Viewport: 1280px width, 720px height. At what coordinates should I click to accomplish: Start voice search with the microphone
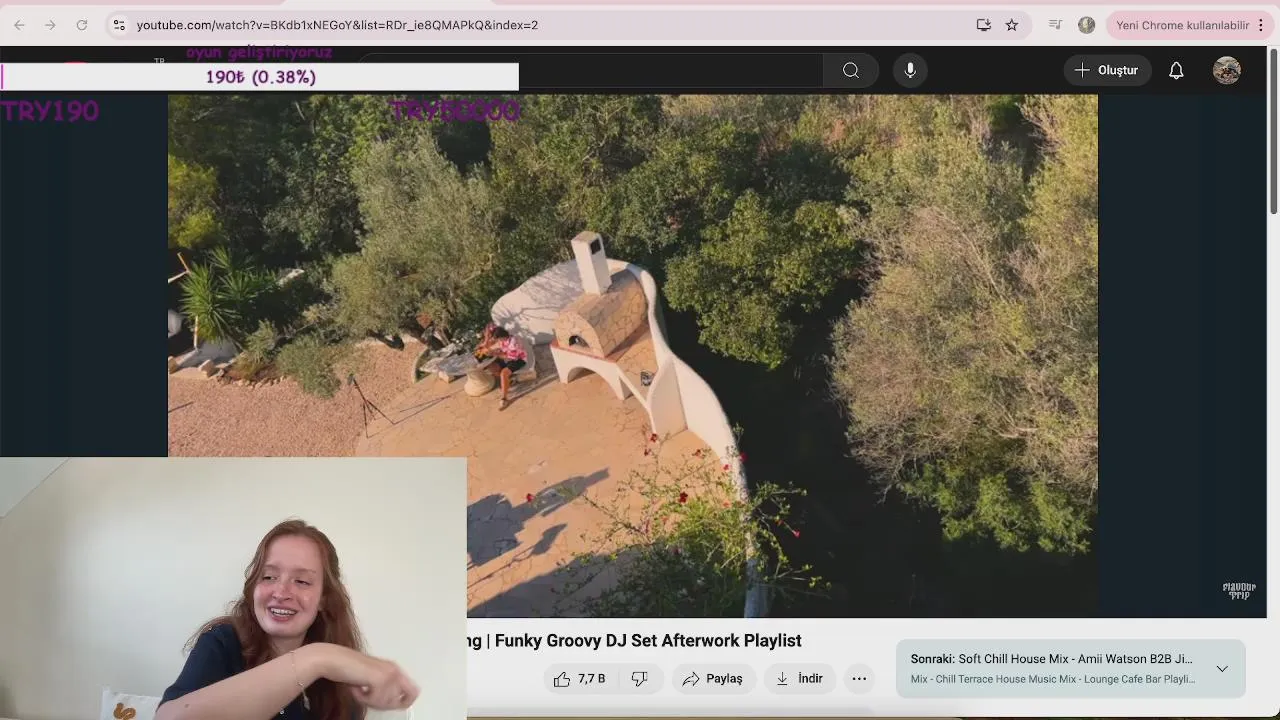pos(910,70)
